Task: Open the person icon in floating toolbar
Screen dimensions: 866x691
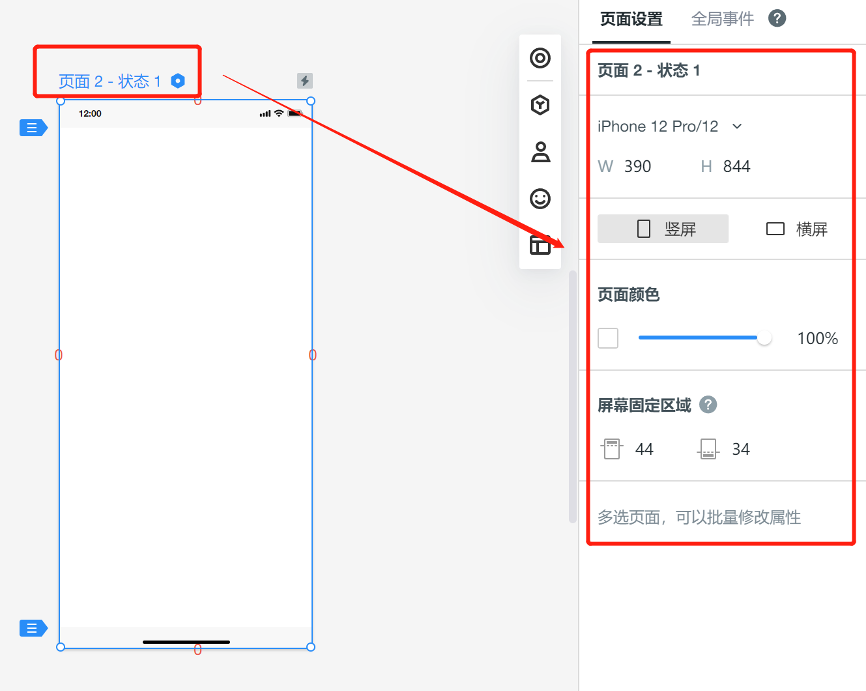Action: pyautogui.click(x=540, y=152)
